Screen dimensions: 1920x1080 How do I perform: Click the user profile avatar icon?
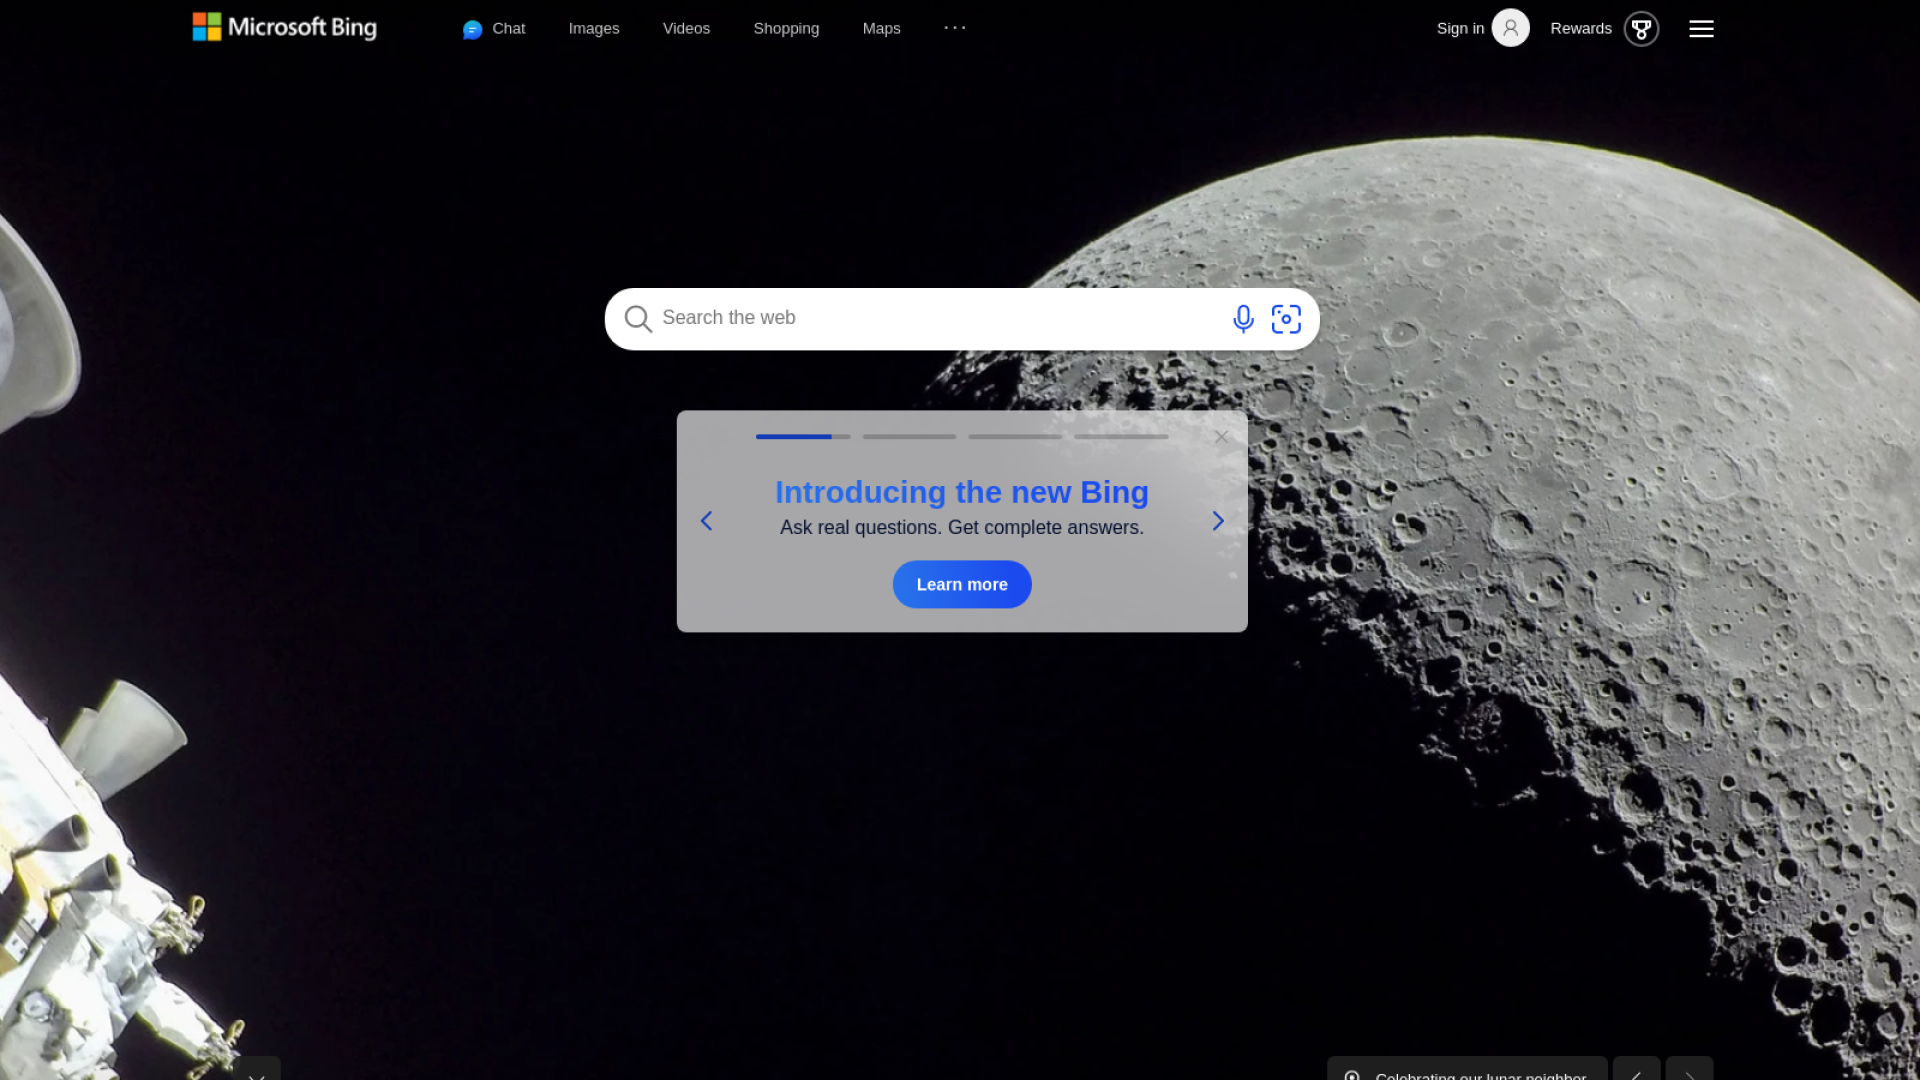[x=1510, y=28]
